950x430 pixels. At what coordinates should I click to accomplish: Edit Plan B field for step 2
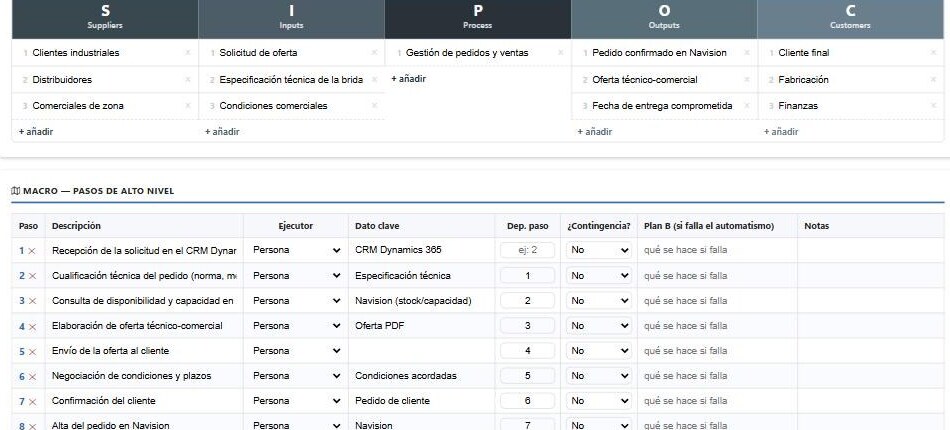tap(717, 276)
